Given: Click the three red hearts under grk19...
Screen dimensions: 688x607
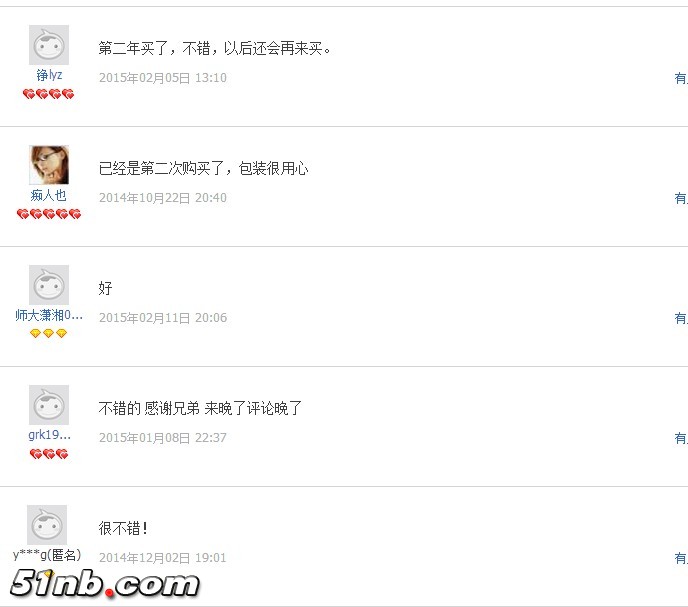Looking at the screenshot, I should coord(49,454).
